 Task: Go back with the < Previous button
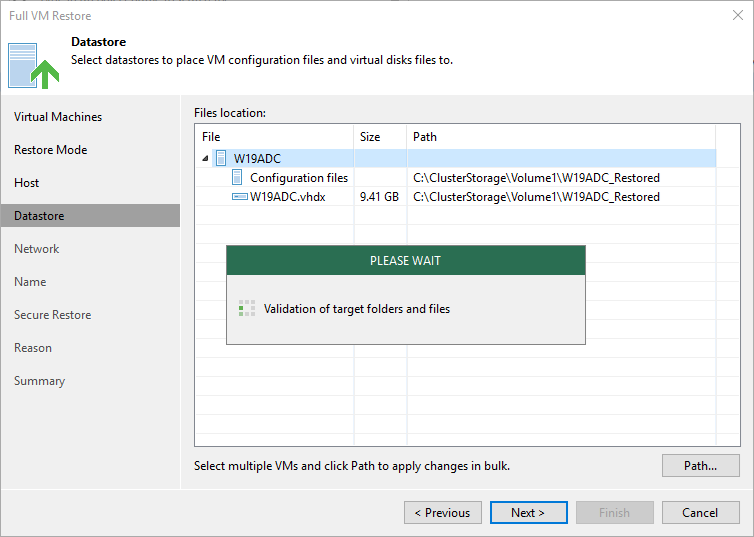443,512
